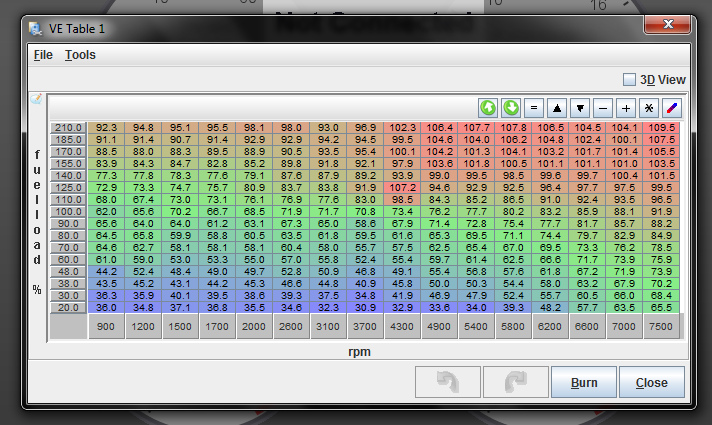This screenshot has width=712, height=425.
Task: Click the Burn button
Action: [x=584, y=382]
